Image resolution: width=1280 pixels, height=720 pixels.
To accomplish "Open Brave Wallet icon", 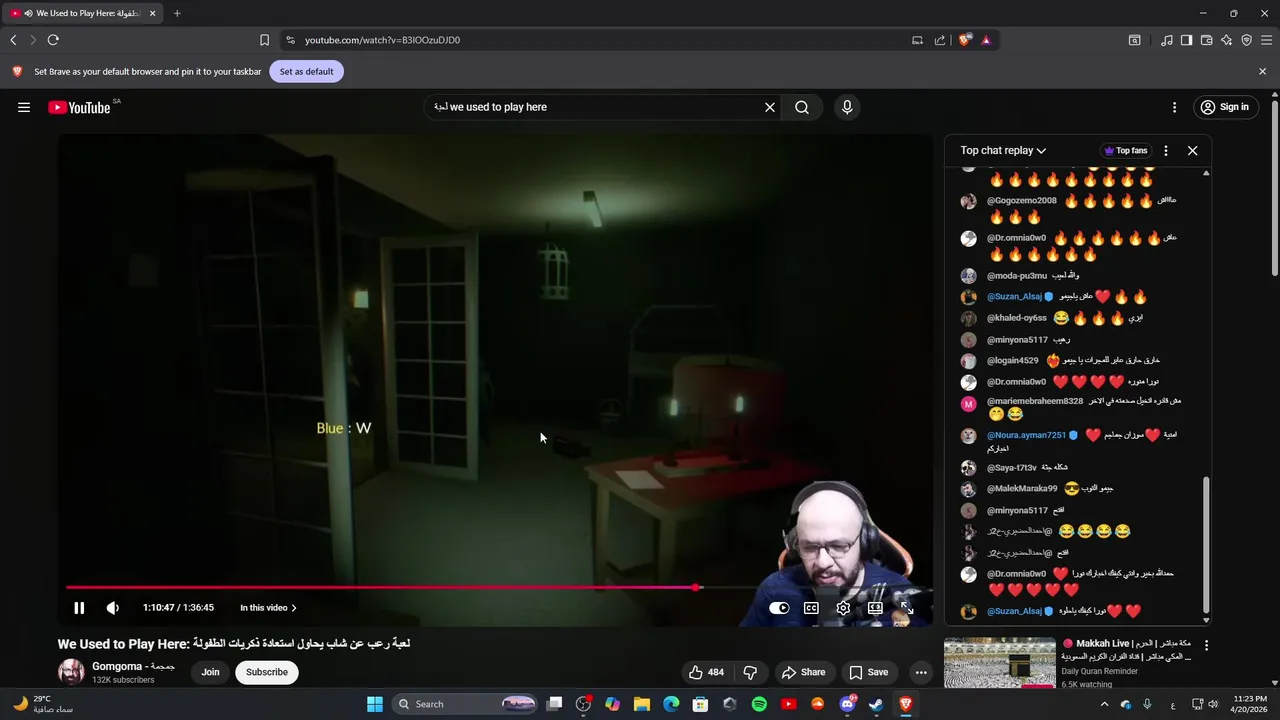I will tap(1206, 40).
